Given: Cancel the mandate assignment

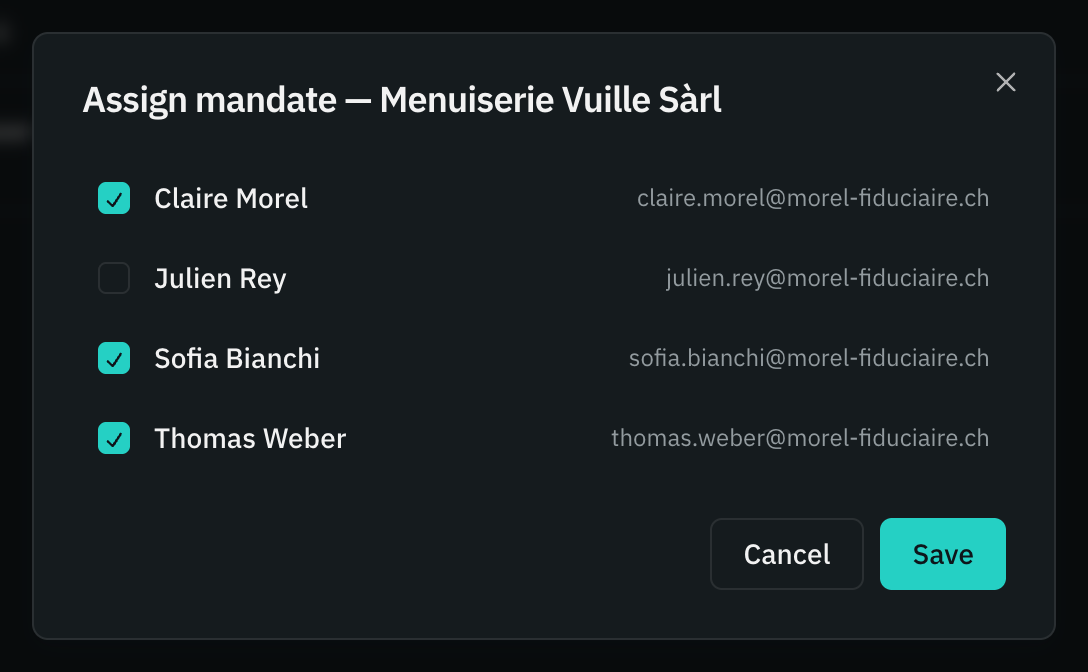Looking at the screenshot, I should (x=787, y=554).
